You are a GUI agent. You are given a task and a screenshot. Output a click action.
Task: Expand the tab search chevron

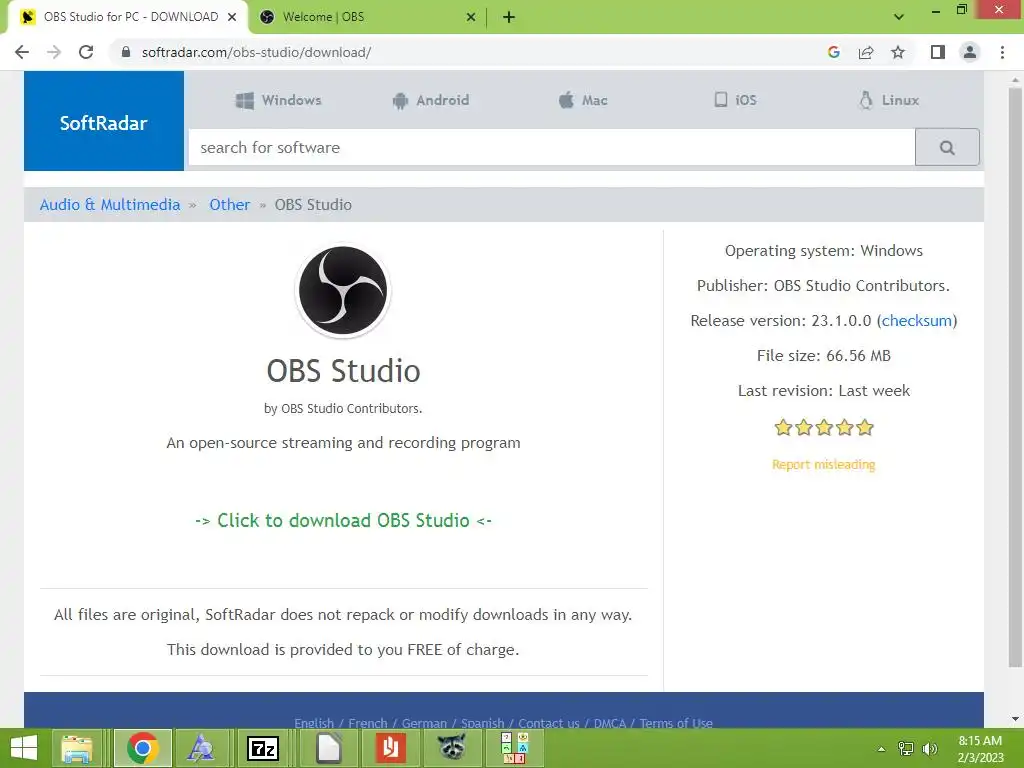(x=899, y=17)
